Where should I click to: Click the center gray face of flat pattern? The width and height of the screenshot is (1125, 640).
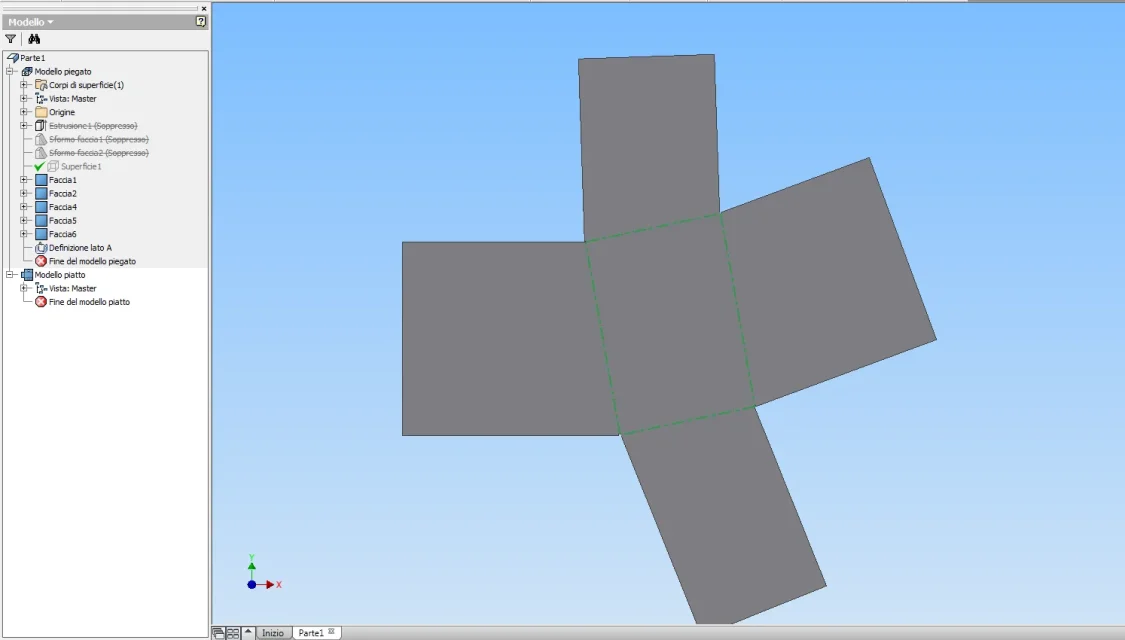click(670, 324)
